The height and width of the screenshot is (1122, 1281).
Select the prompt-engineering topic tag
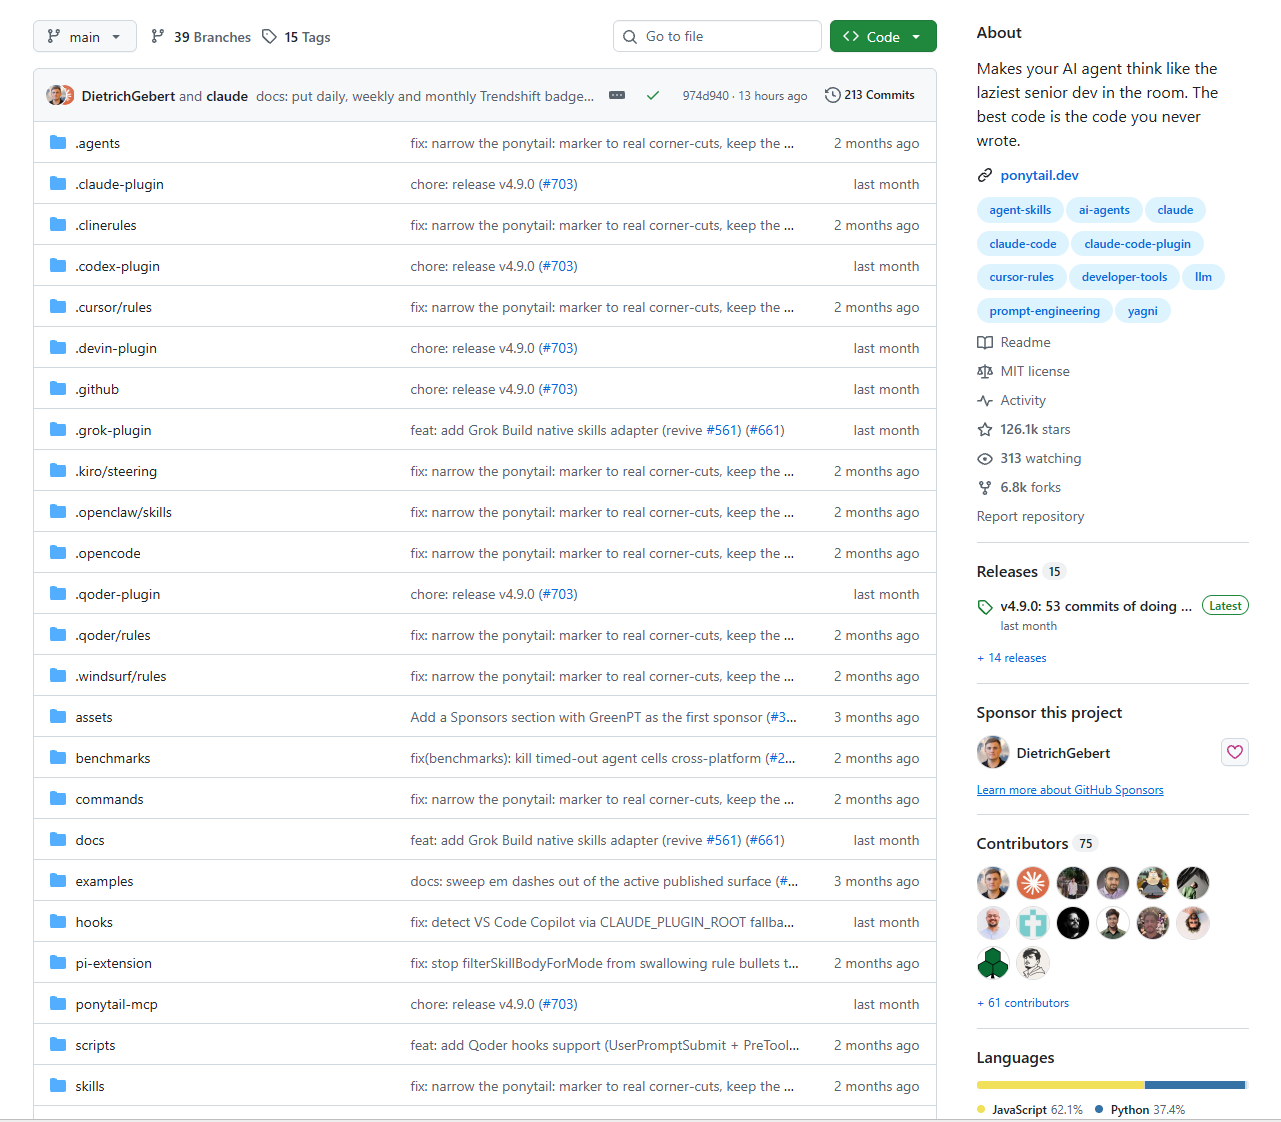pyautogui.click(x=1044, y=311)
